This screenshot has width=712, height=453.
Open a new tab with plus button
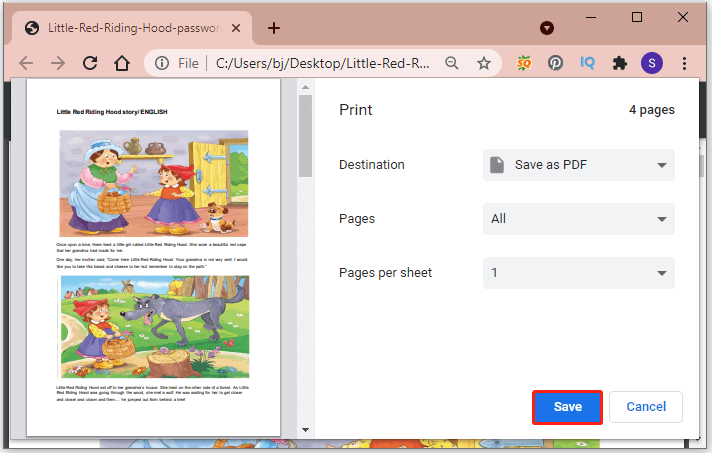coord(274,28)
